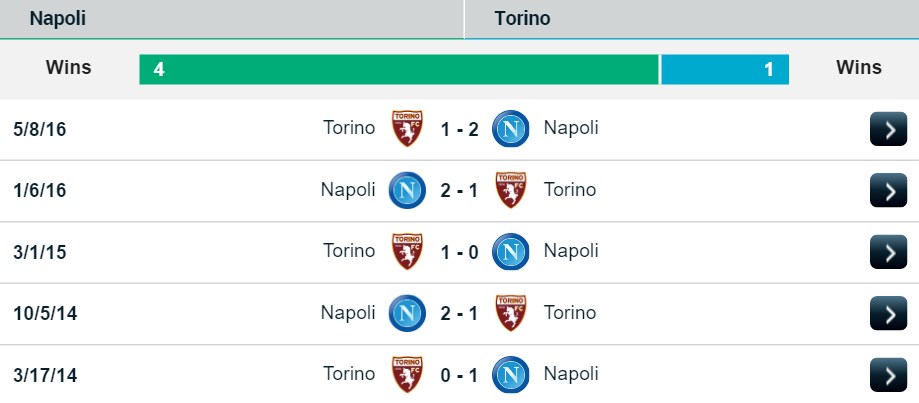The width and height of the screenshot is (919, 403).
Task: Click Napoli crest in 5/8/16 match row
Action: 511,129
